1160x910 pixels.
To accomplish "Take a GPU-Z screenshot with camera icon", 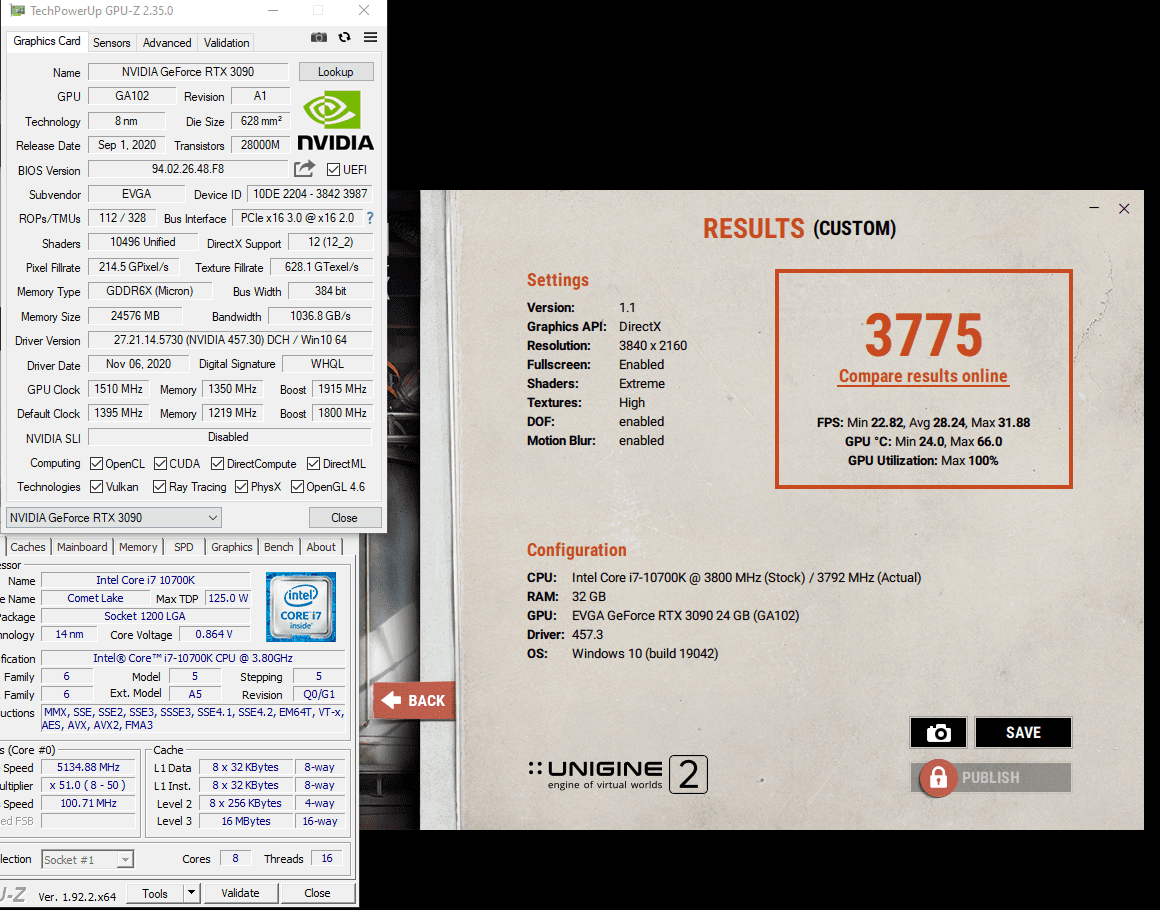I will [319, 37].
